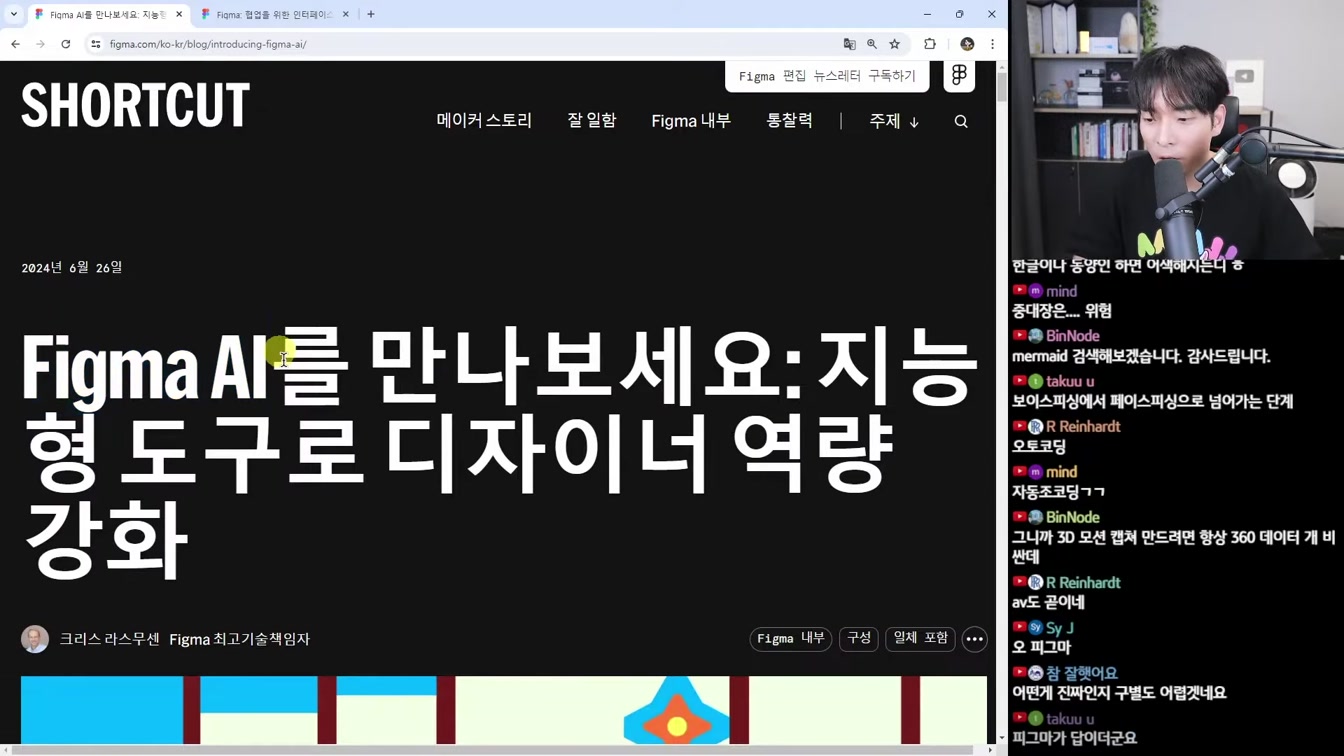Open the 잘 일함 nav item
This screenshot has height=756, width=1344.
point(592,121)
